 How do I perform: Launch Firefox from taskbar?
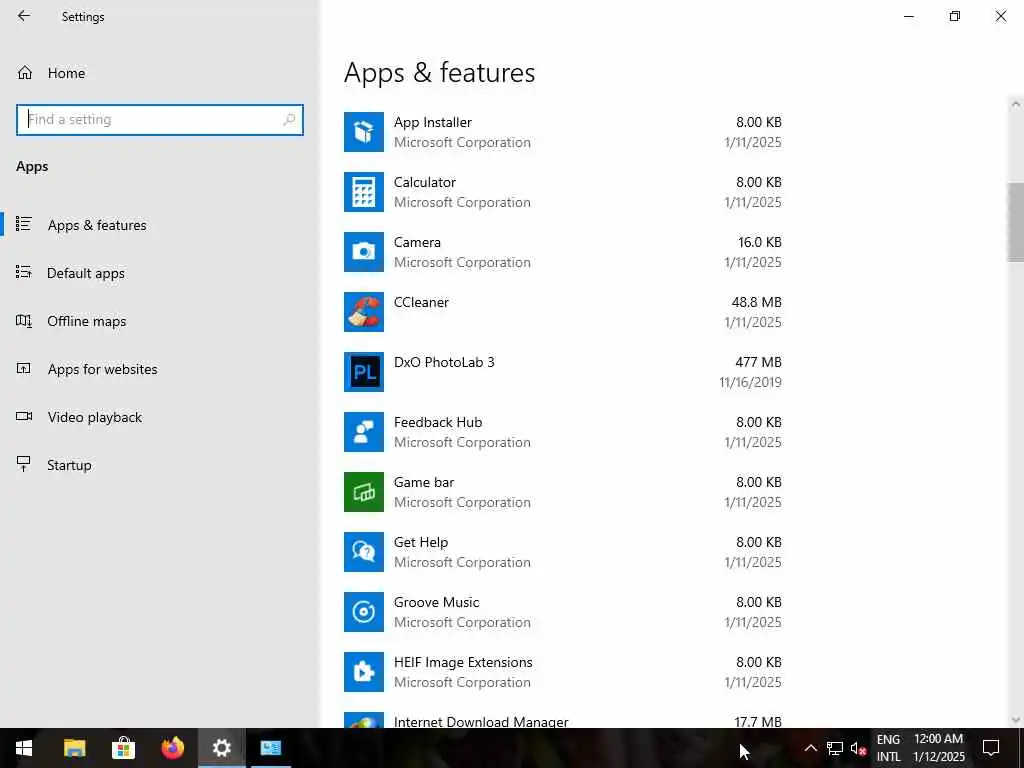[172, 748]
